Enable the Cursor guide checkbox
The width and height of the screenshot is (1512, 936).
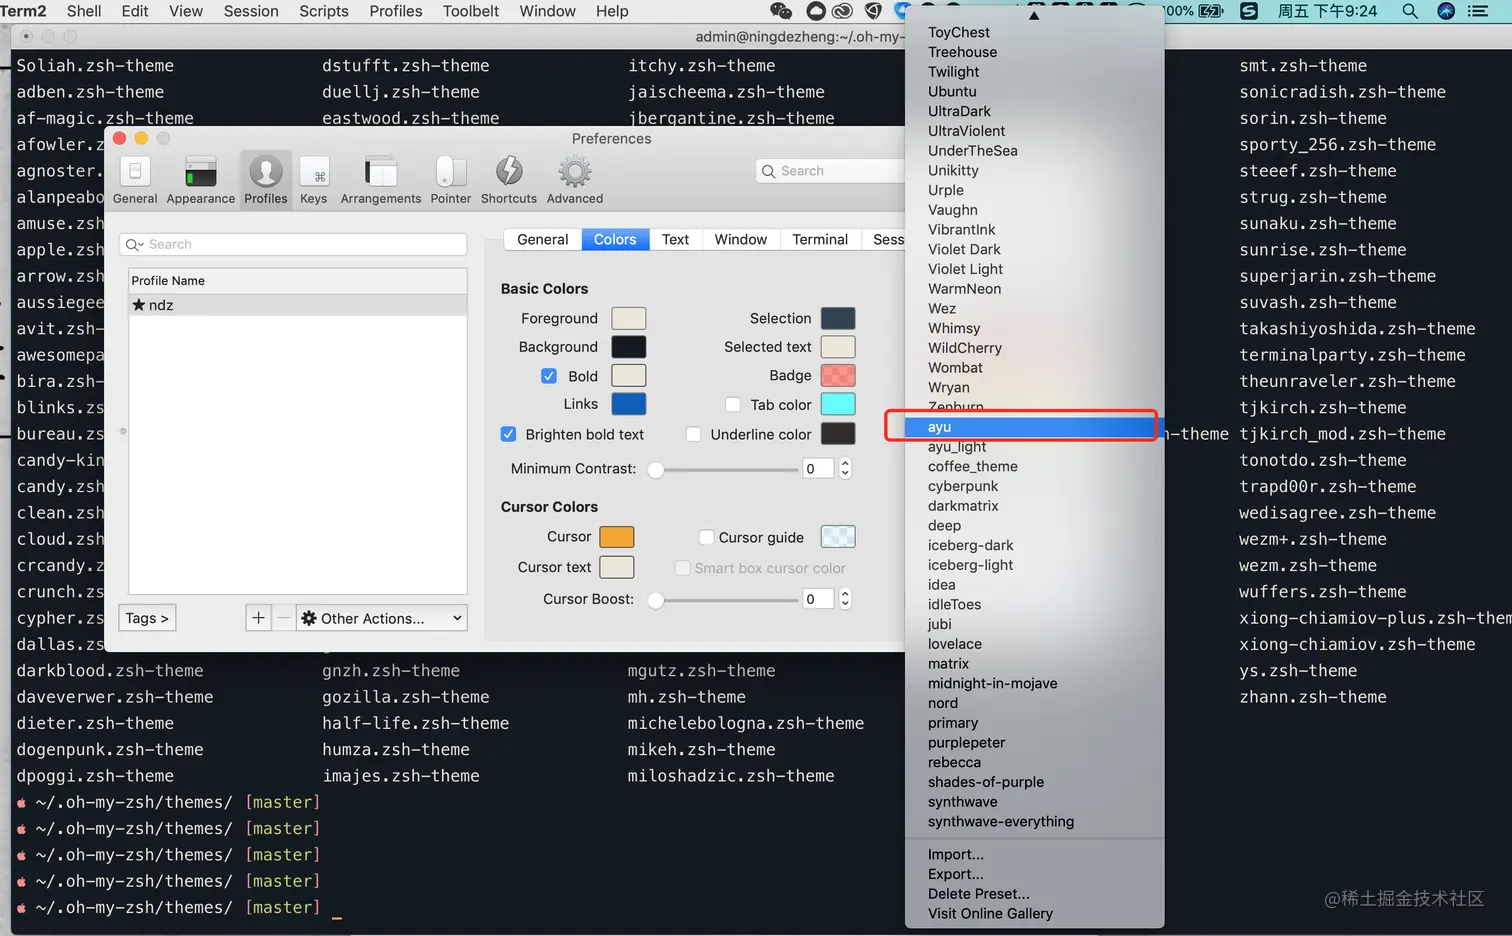point(706,537)
